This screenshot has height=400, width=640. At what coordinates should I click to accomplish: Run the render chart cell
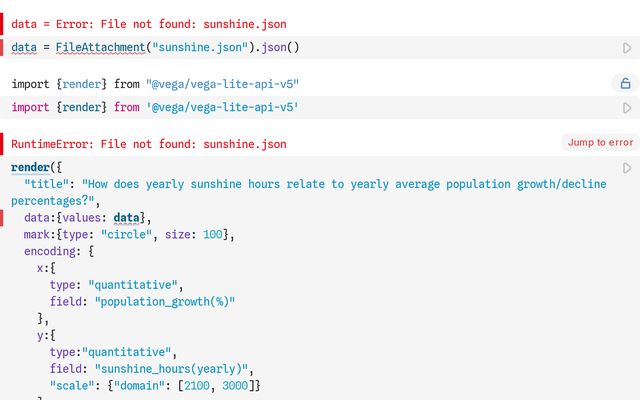pyautogui.click(x=627, y=168)
